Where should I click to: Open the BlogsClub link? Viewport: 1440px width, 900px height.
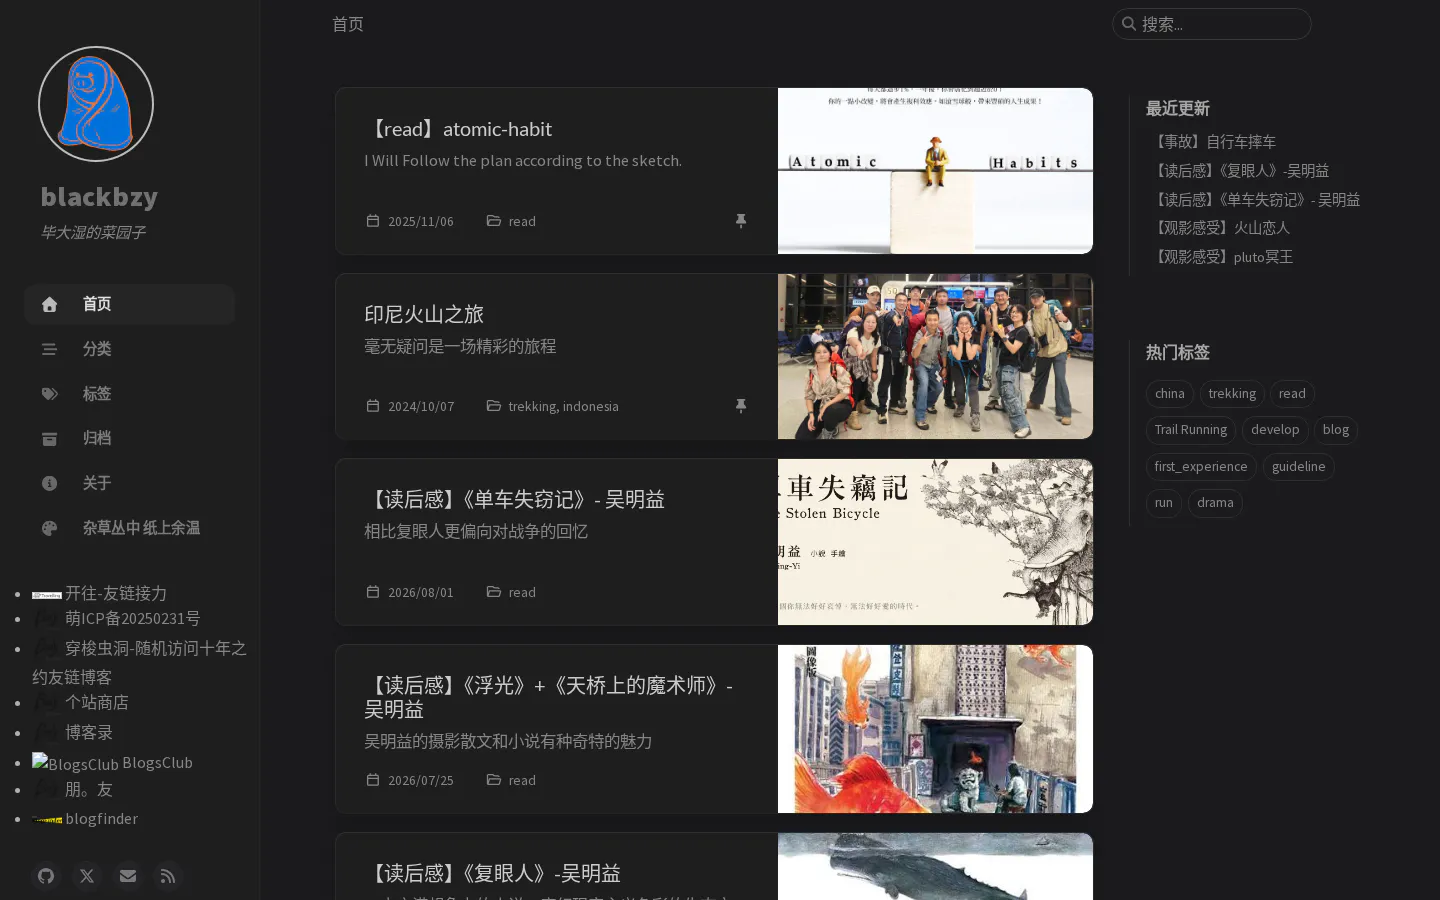pos(112,763)
